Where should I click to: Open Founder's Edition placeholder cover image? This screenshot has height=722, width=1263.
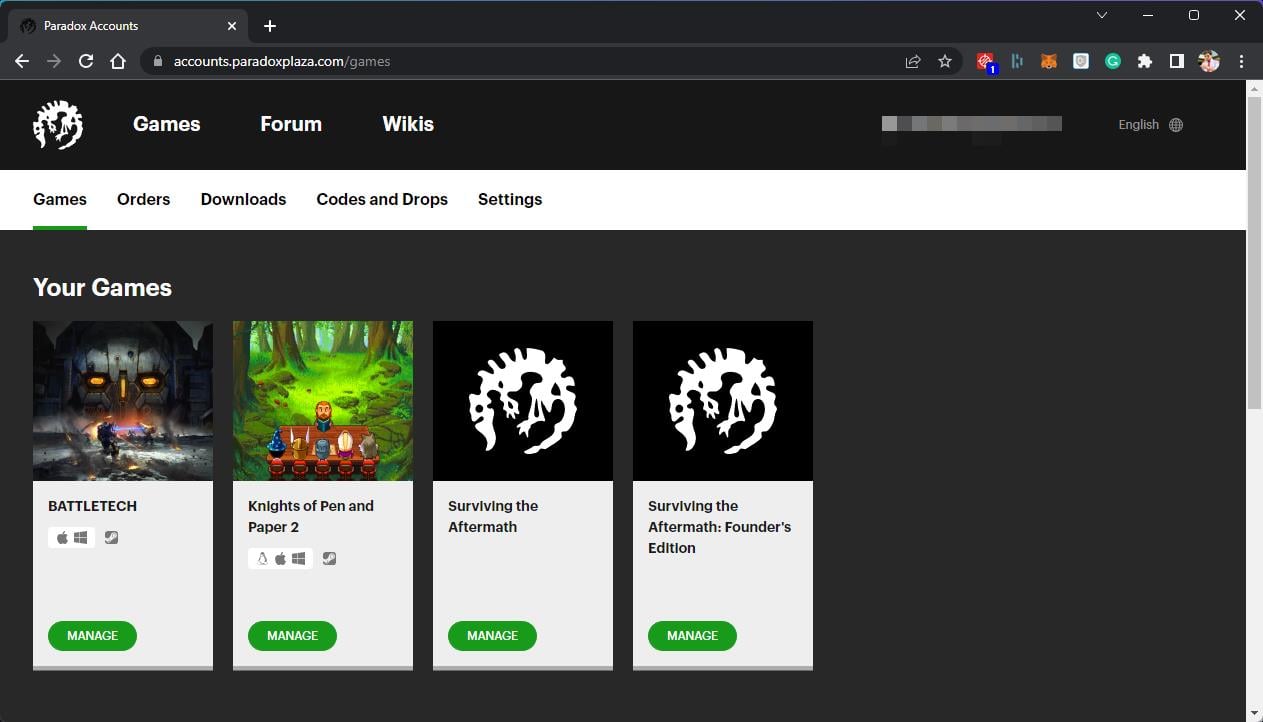723,401
